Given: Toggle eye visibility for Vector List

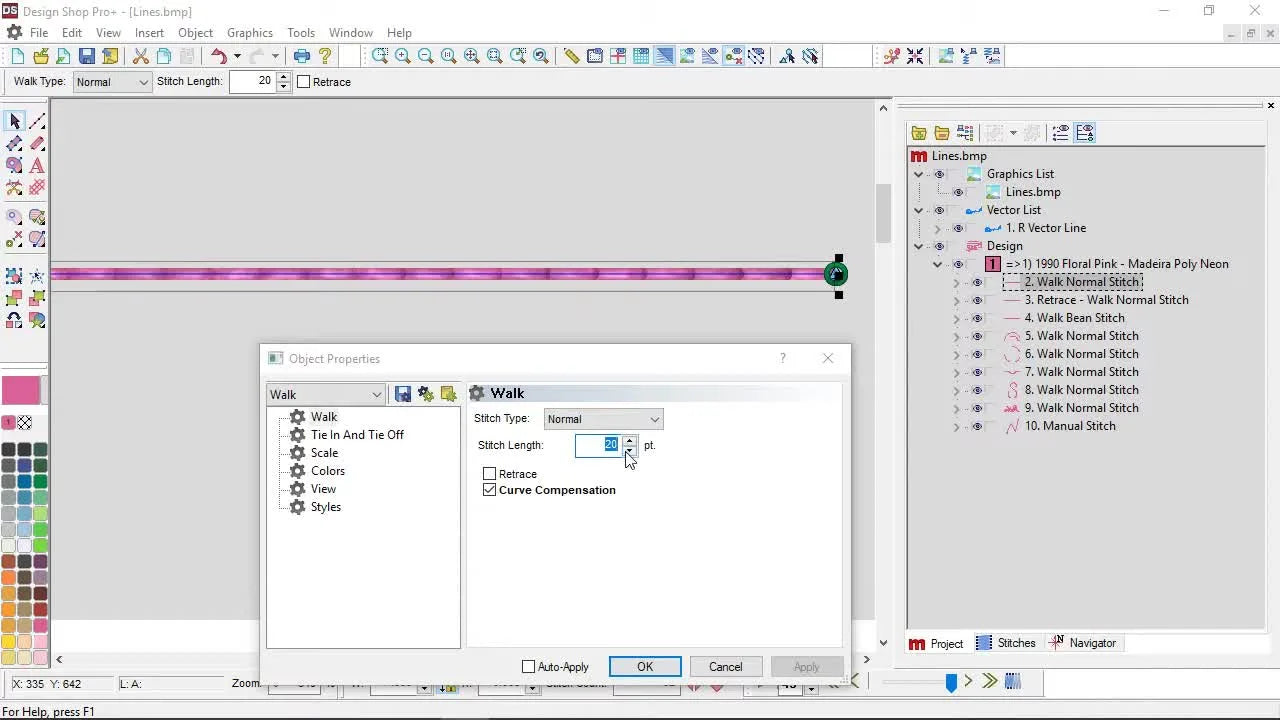Looking at the screenshot, I should (939, 210).
